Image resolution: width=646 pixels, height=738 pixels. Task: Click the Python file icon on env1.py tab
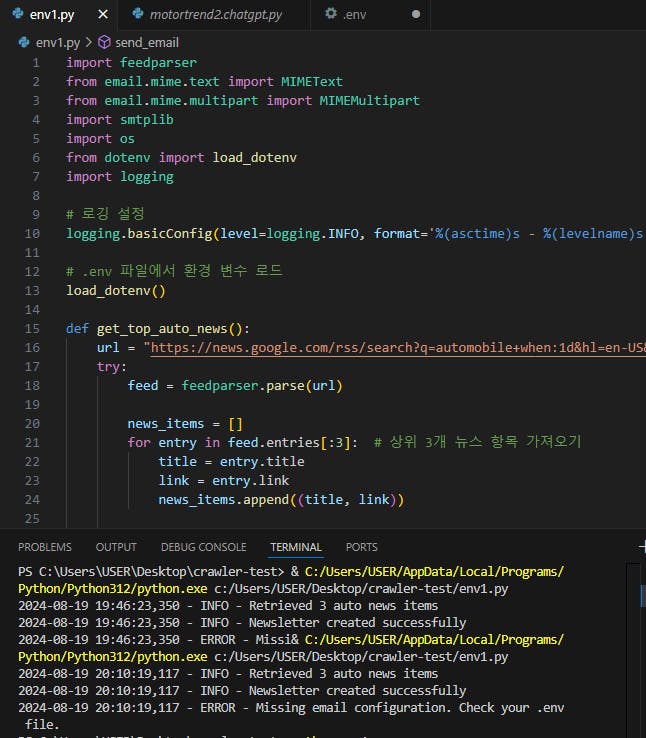[18, 14]
